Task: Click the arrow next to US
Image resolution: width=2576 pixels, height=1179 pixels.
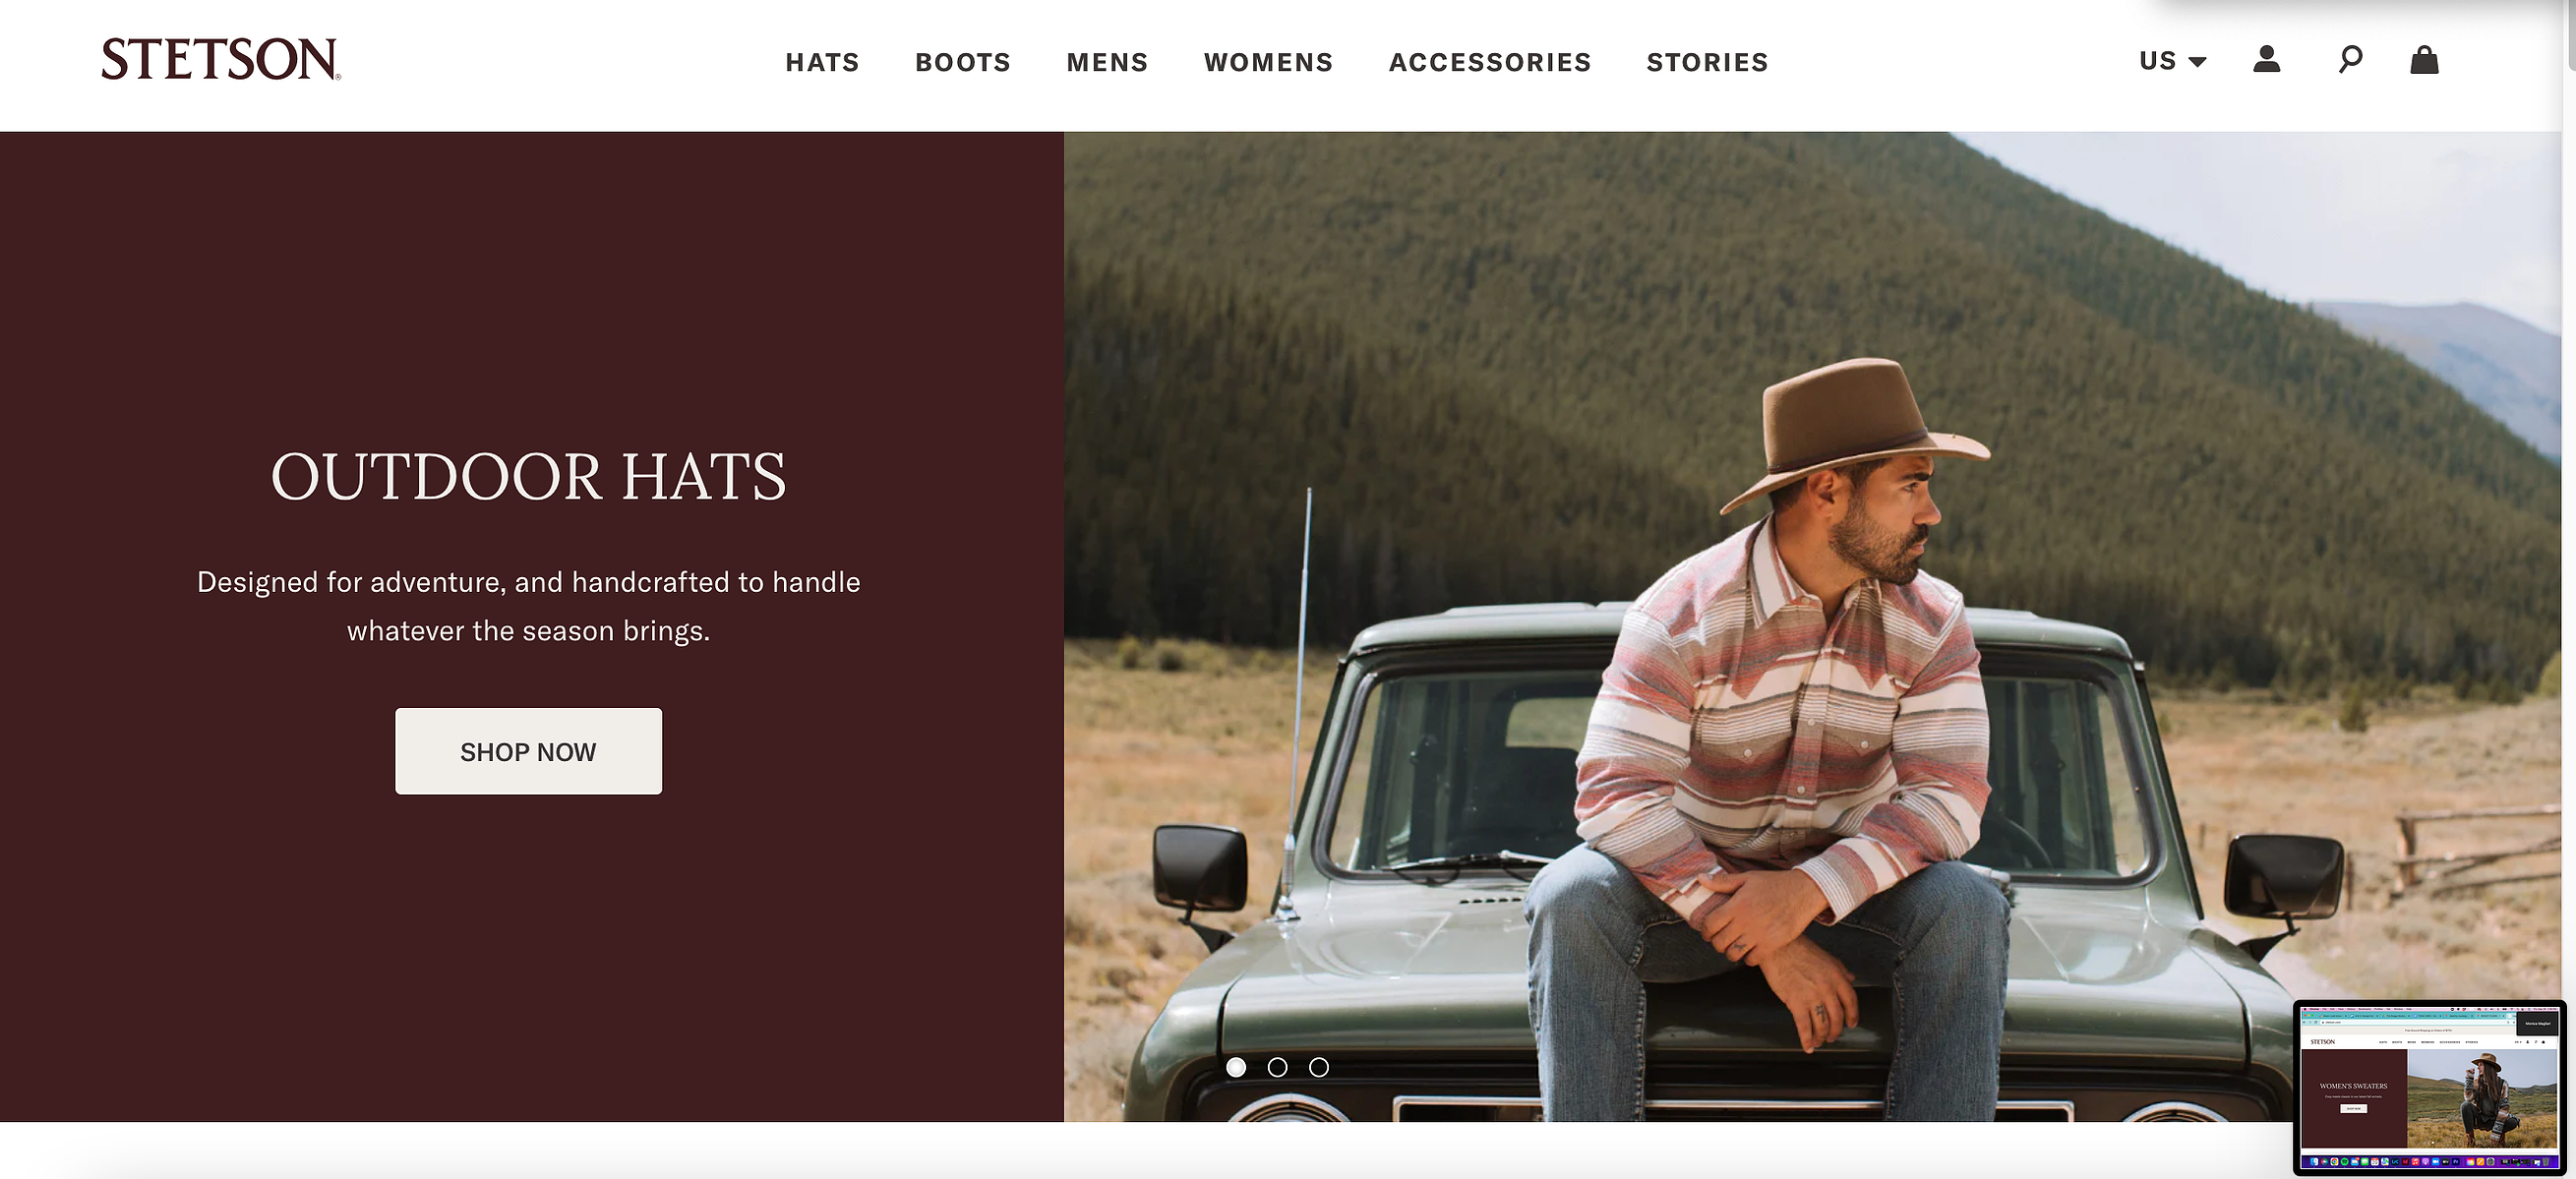Action: 2197,62
